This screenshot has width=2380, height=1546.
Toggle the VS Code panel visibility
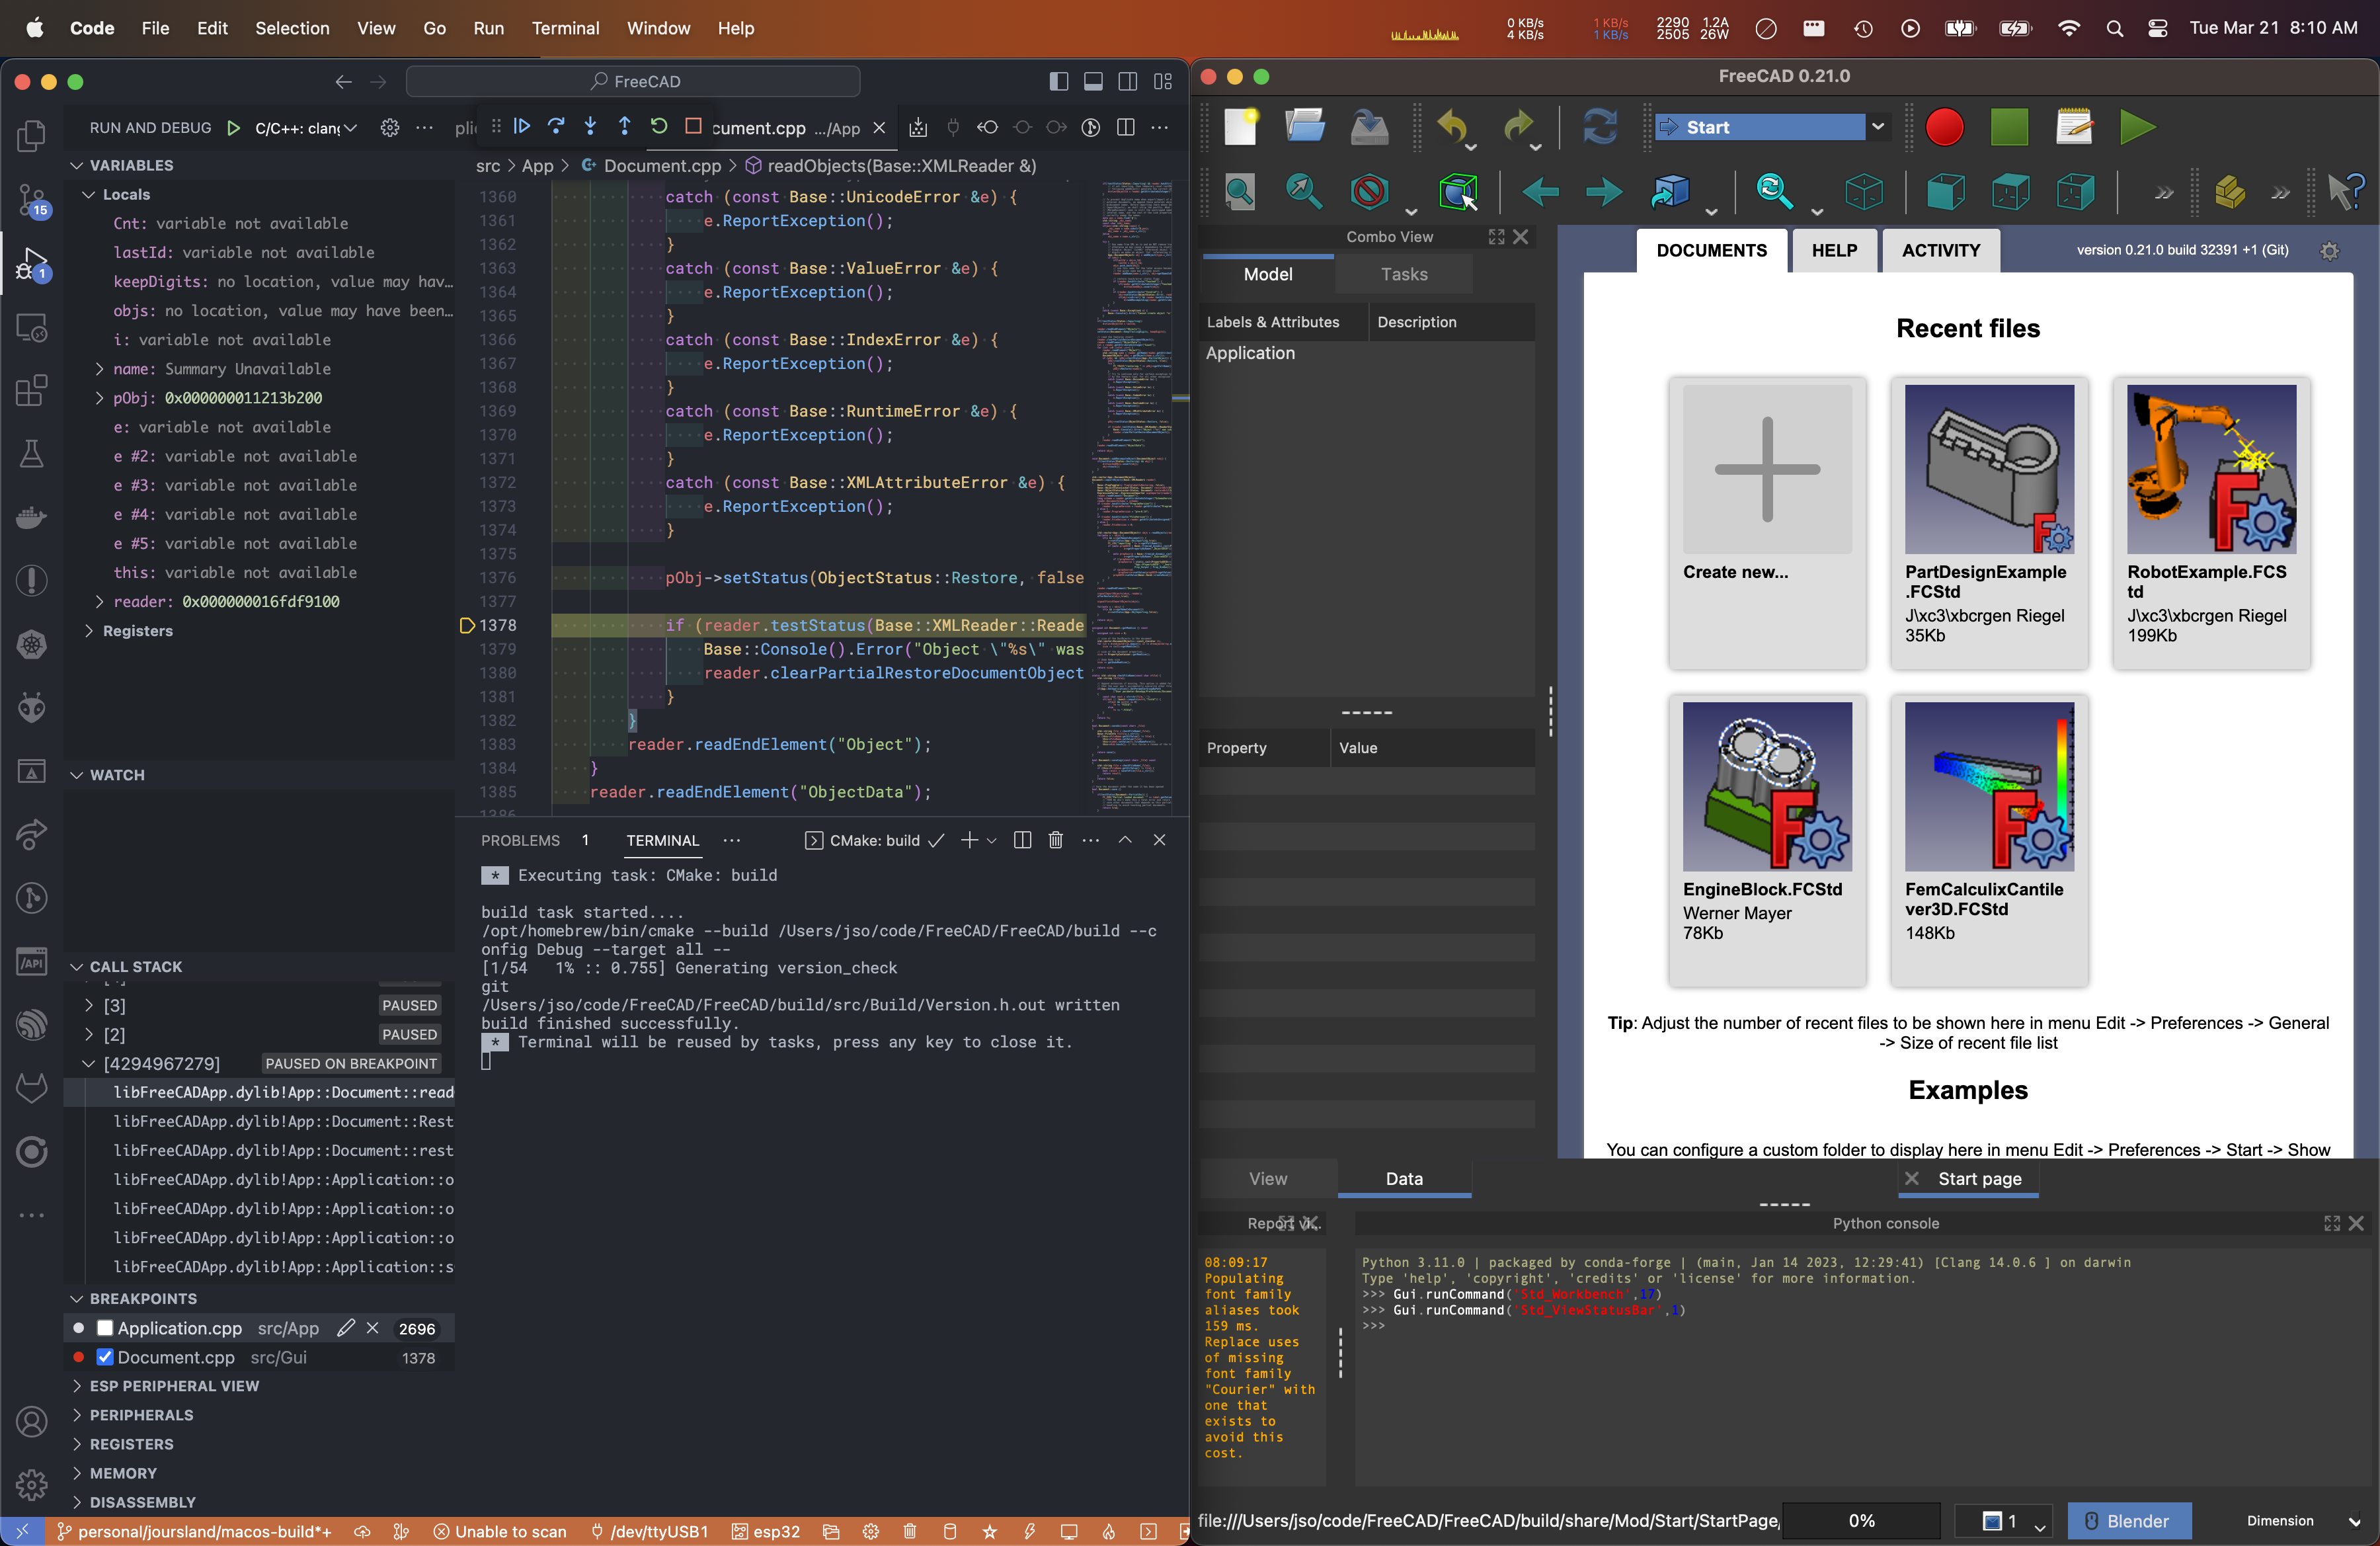(1093, 82)
